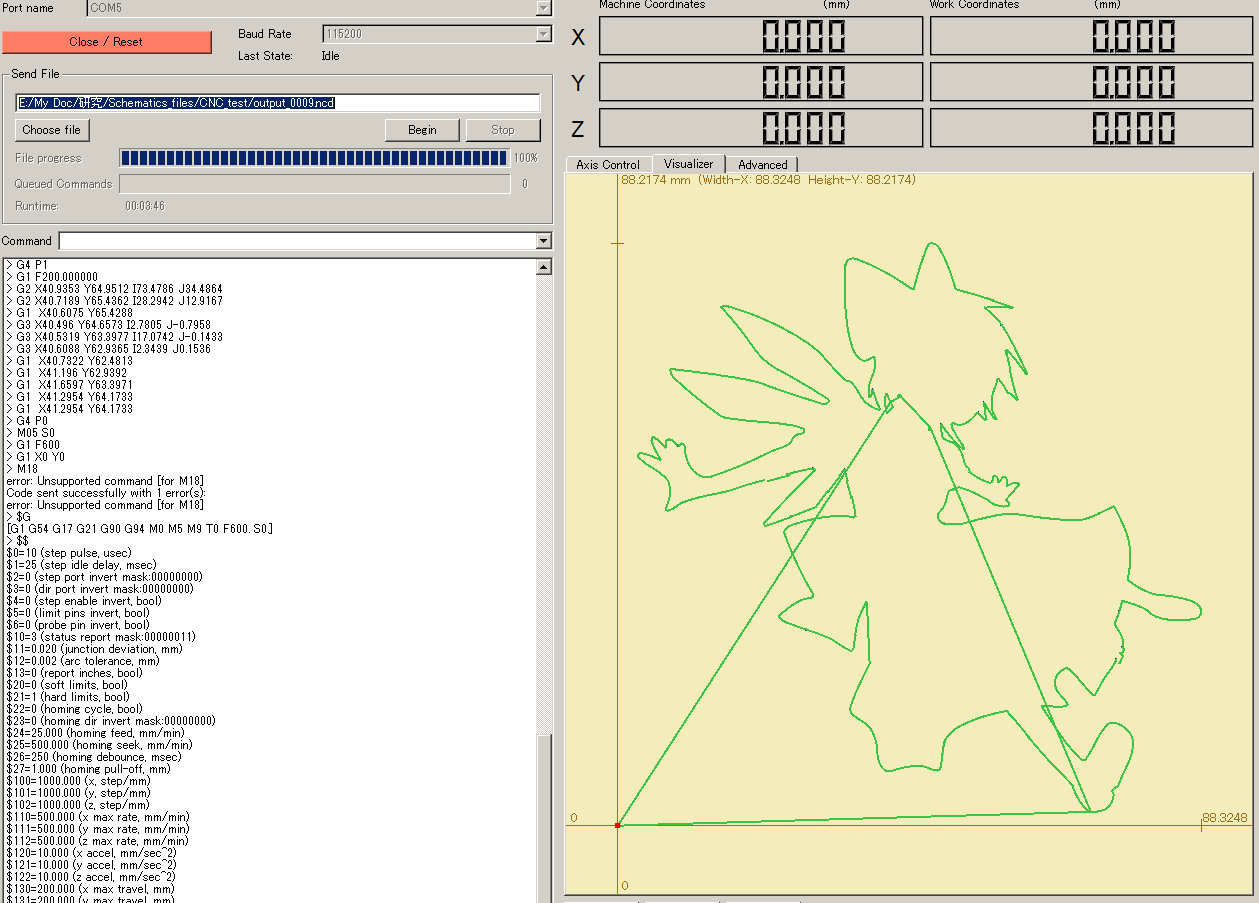Click the '$120=10.000 (x accel, mm/sec^2)' line

(x=91, y=853)
